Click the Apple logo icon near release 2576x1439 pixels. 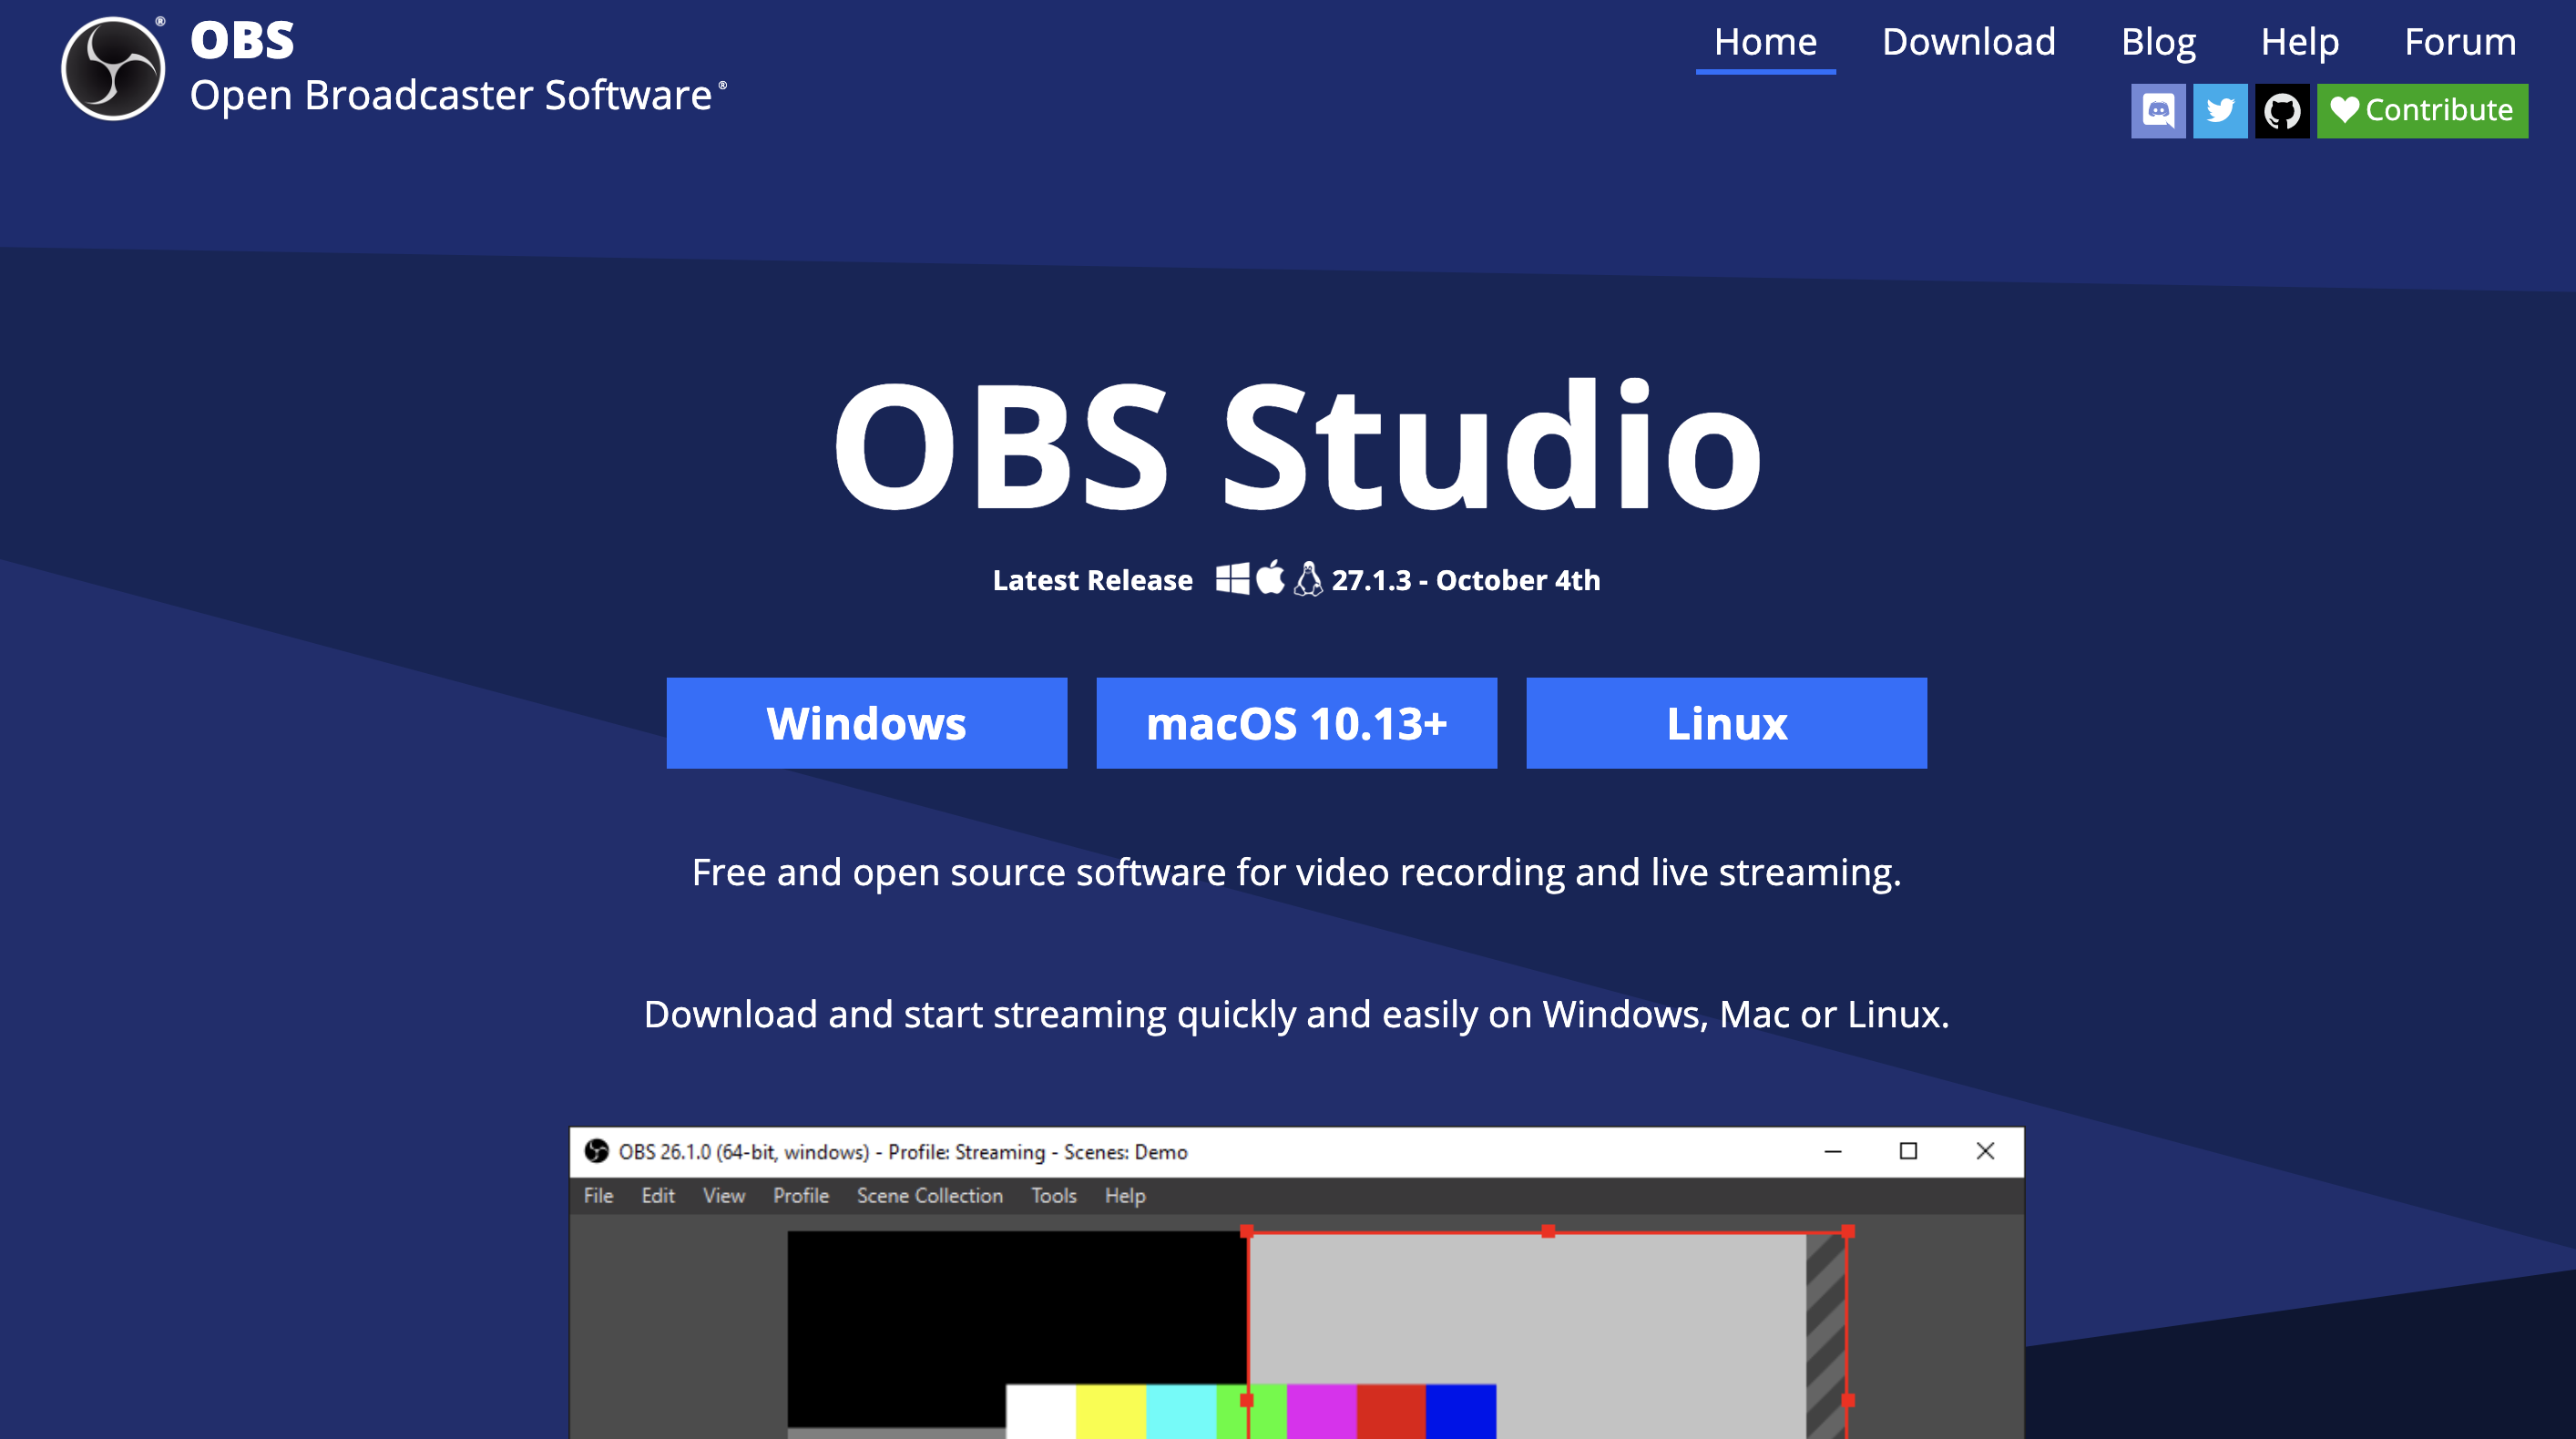click(x=1270, y=578)
